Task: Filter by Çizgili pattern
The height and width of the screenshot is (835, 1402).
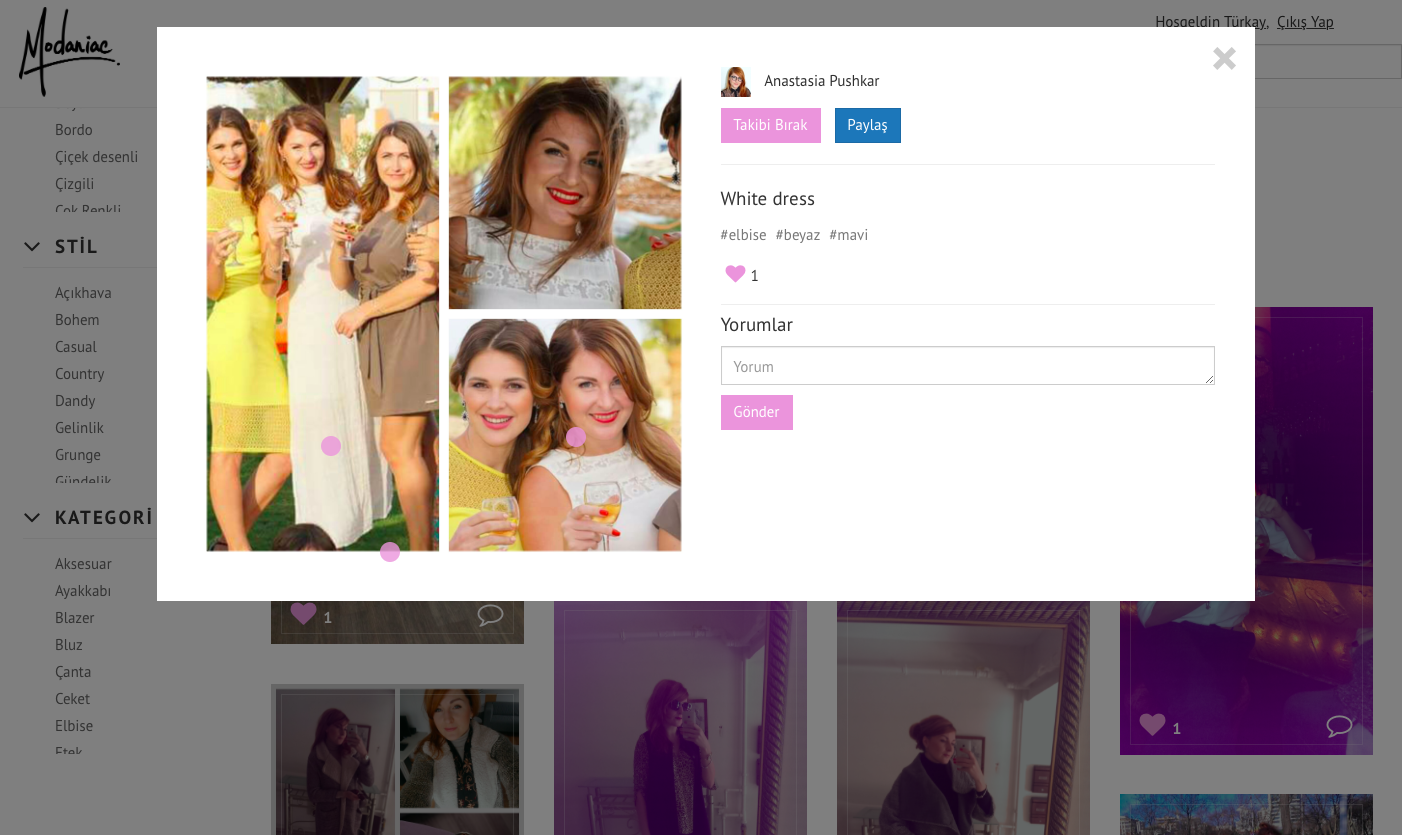Action: 75,184
